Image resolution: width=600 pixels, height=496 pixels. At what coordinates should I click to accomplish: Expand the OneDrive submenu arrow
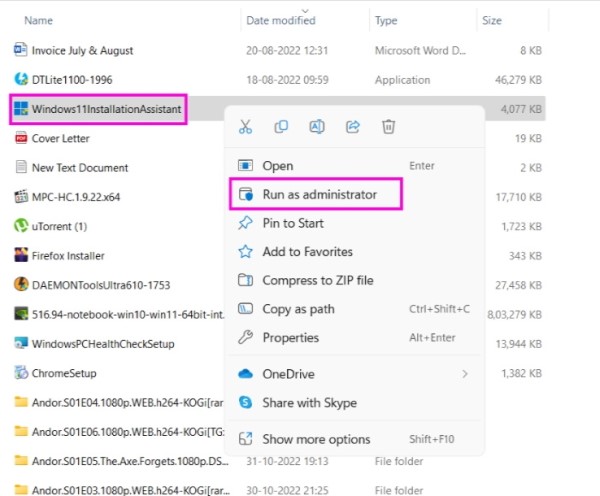pyautogui.click(x=465, y=374)
